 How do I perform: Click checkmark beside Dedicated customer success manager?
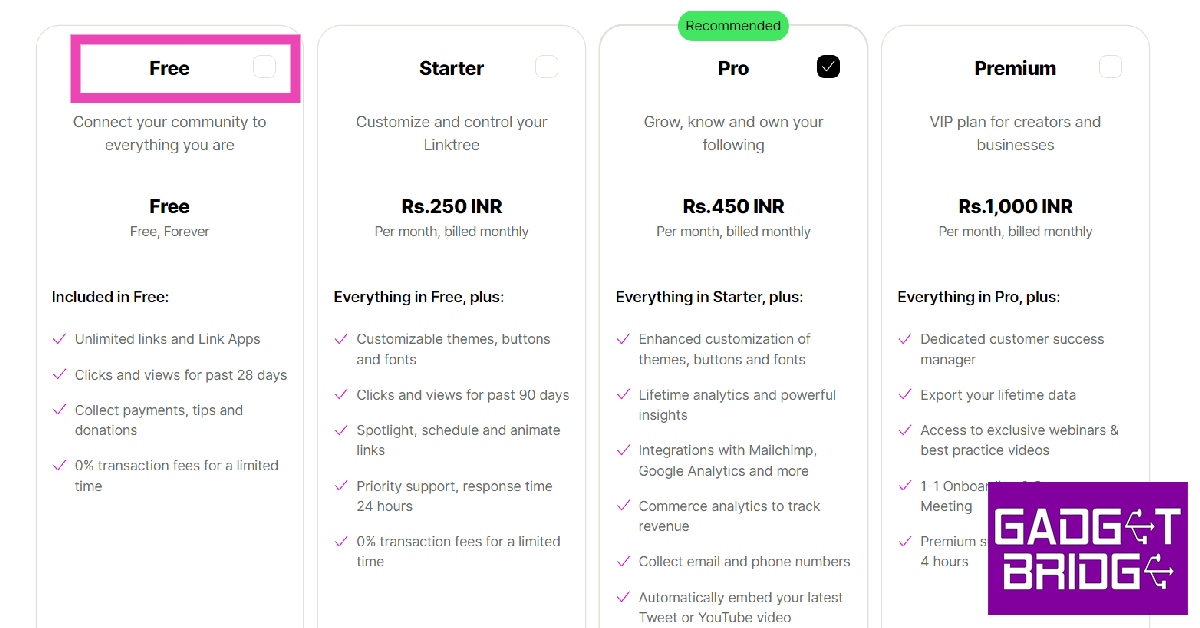[x=905, y=339]
